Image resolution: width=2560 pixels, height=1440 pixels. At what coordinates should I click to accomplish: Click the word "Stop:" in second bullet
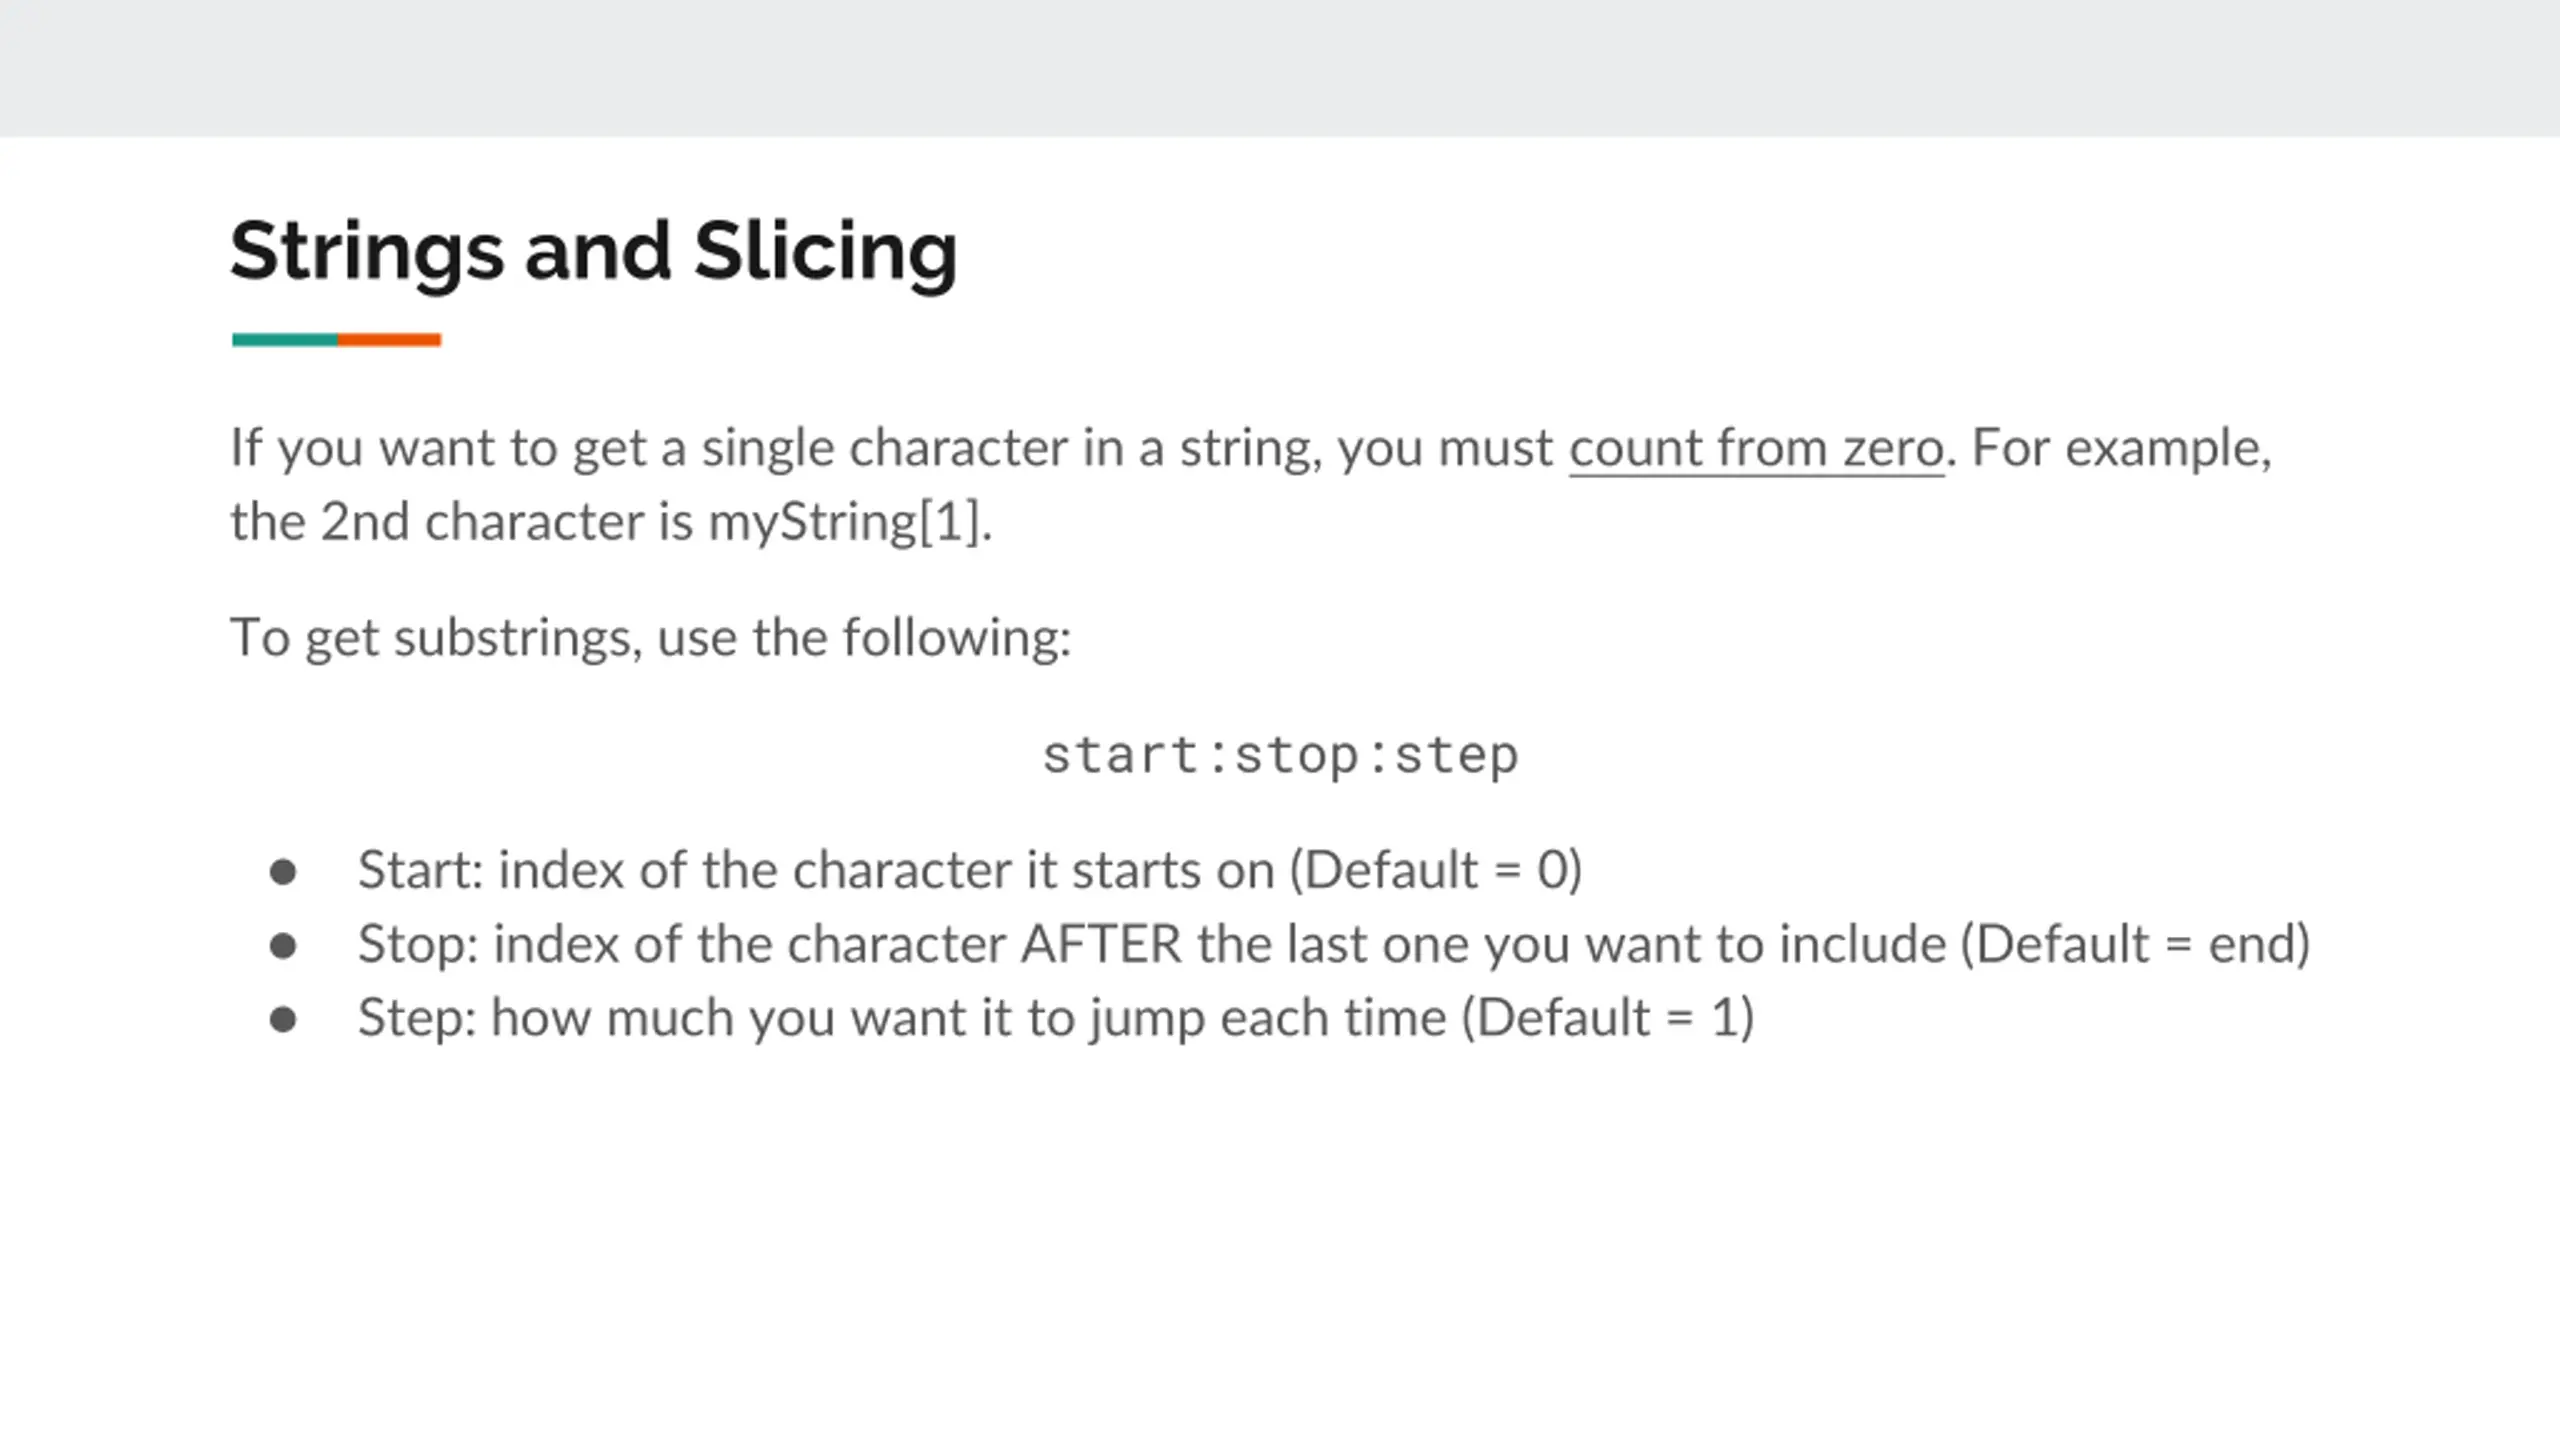pyautogui.click(x=419, y=944)
